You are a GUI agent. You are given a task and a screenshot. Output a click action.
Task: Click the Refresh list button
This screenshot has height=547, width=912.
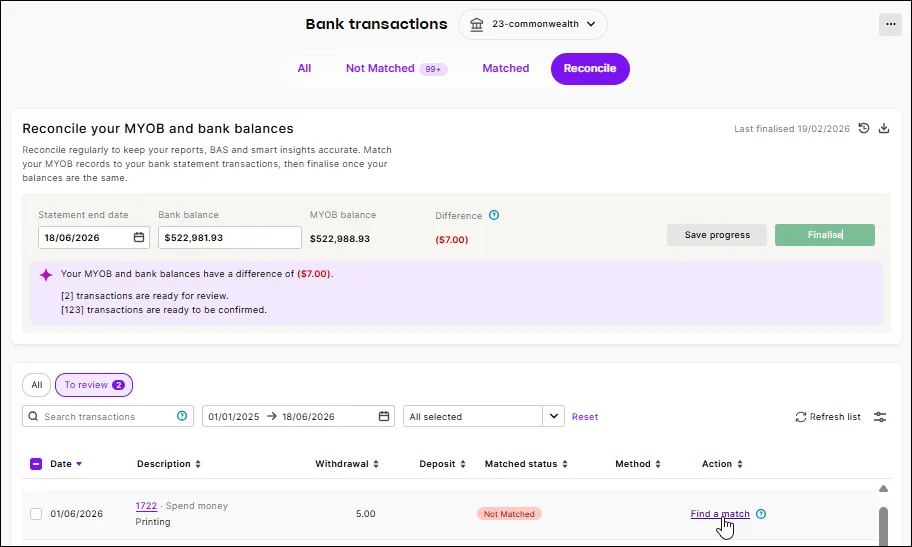coord(828,417)
